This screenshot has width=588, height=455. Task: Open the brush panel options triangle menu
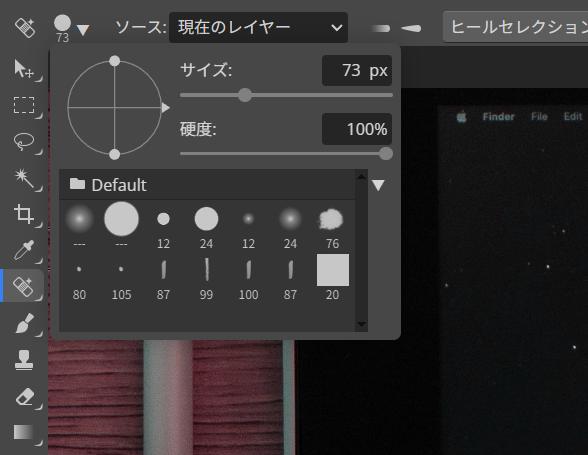[378, 185]
